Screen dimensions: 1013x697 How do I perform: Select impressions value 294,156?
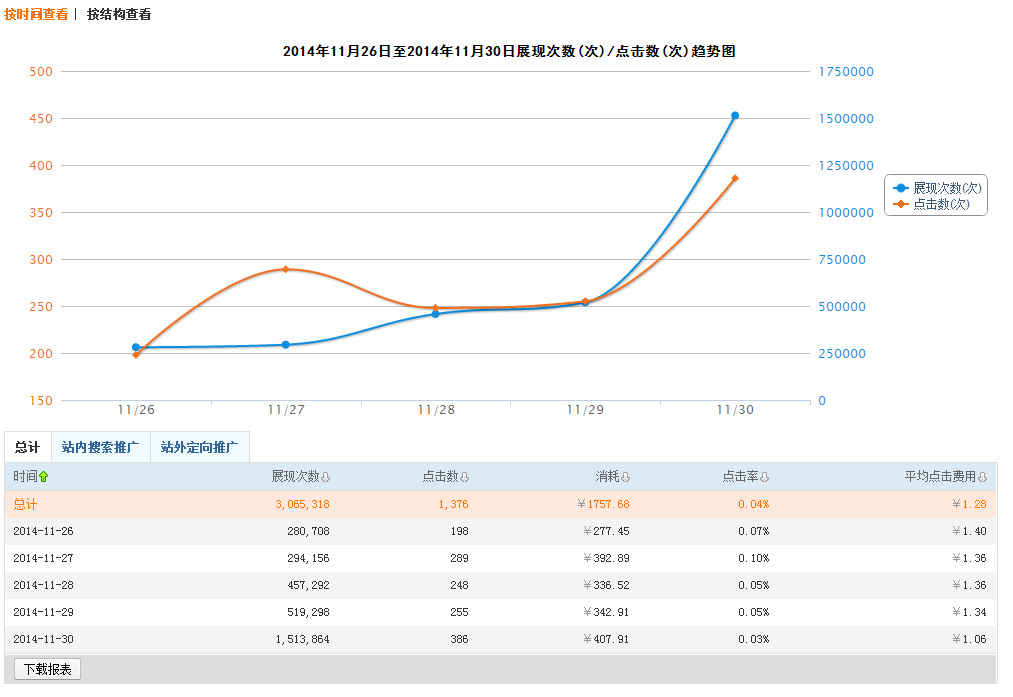coord(308,559)
